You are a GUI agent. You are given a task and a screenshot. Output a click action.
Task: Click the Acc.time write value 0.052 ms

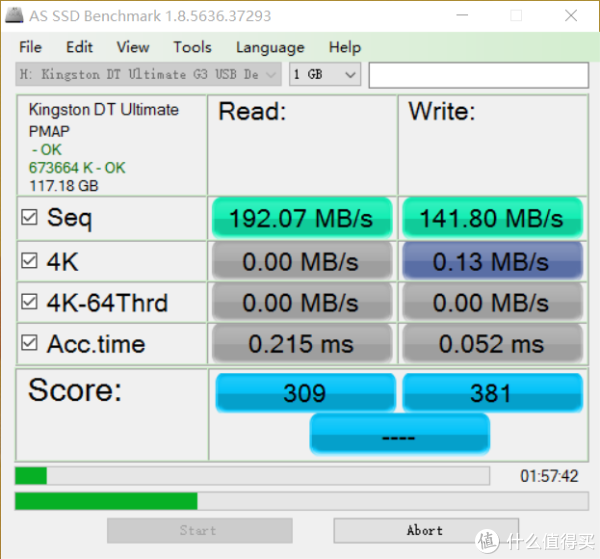pyautogui.click(x=492, y=343)
